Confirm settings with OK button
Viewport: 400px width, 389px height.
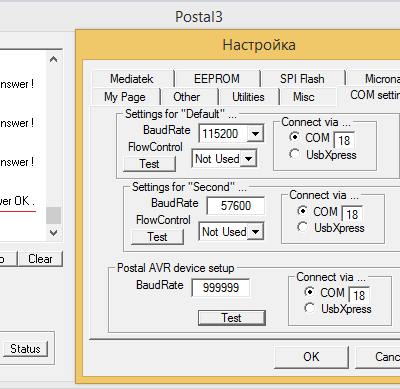pos(311,357)
